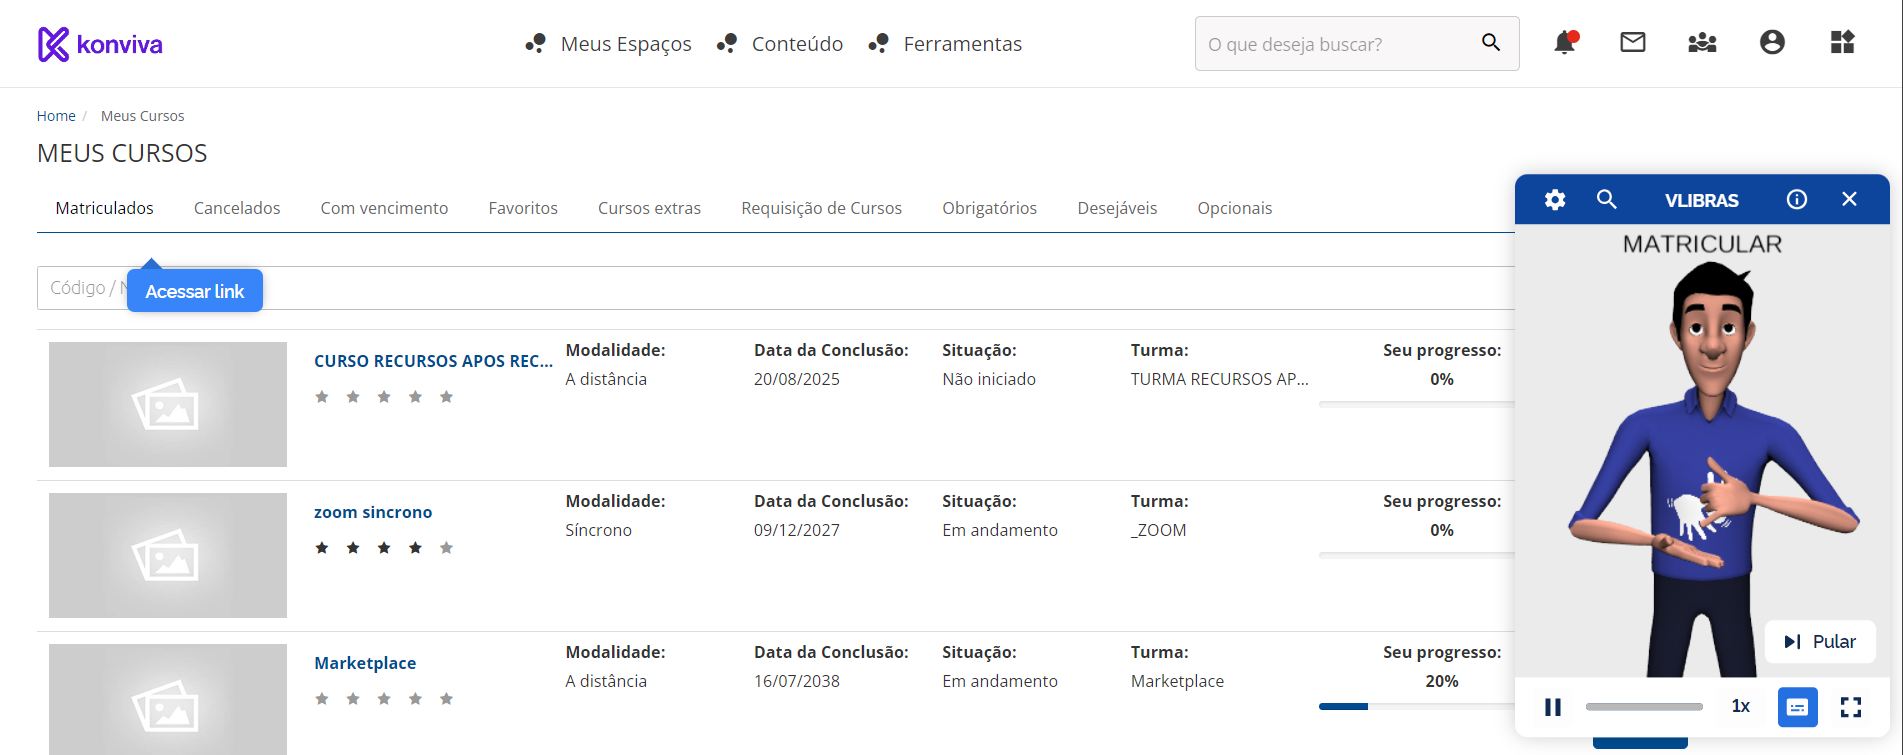The height and width of the screenshot is (755, 1903).
Task: Select the Matriculados tab
Action: pyautogui.click(x=105, y=208)
